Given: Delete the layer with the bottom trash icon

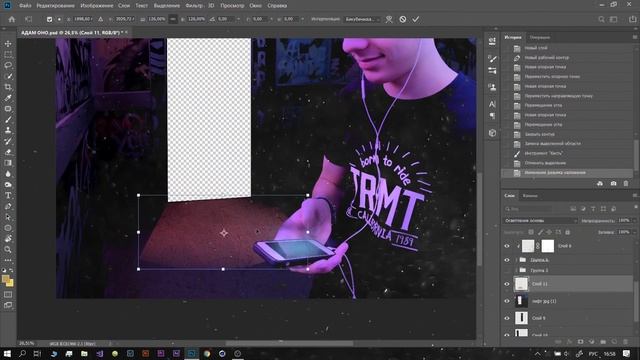Looking at the screenshot, I should click(x=626, y=341).
